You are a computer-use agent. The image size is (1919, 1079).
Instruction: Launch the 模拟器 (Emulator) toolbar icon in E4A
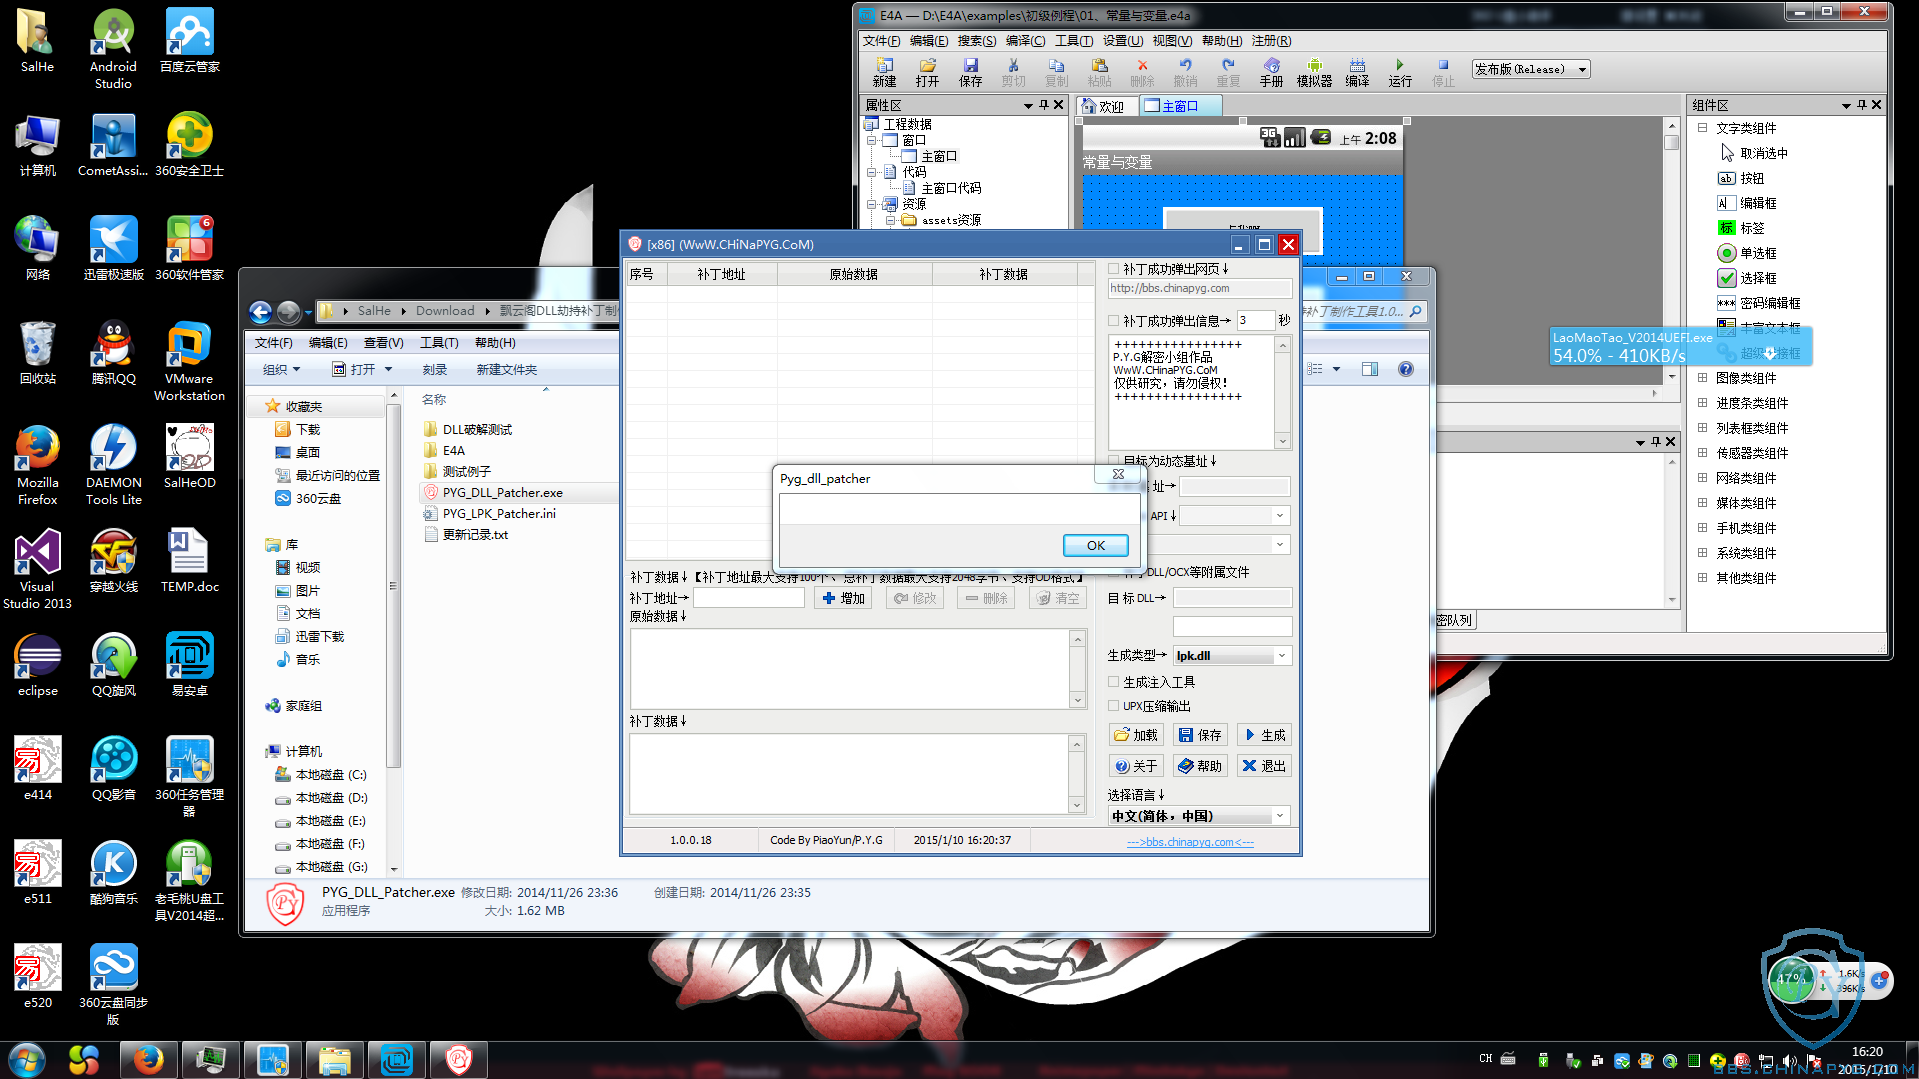click(1314, 72)
